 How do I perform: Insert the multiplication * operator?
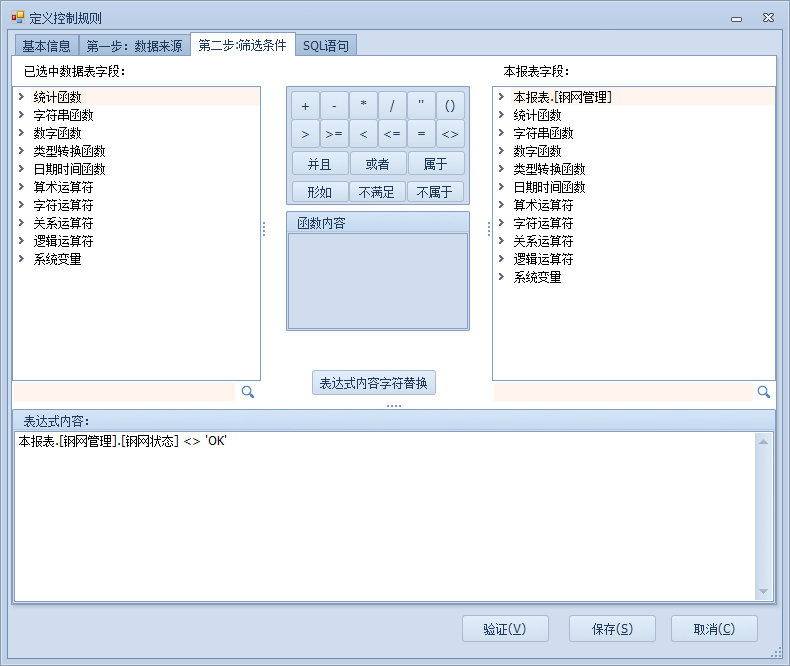point(363,106)
